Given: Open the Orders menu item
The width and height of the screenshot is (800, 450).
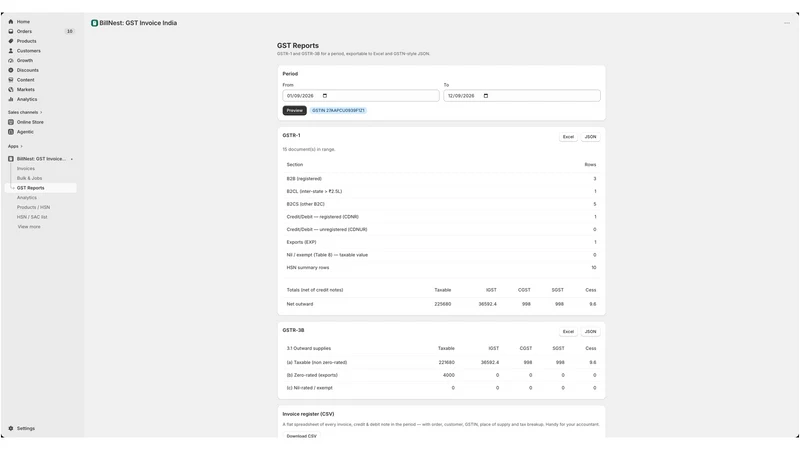Looking at the screenshot, I should tap(24, 31).
